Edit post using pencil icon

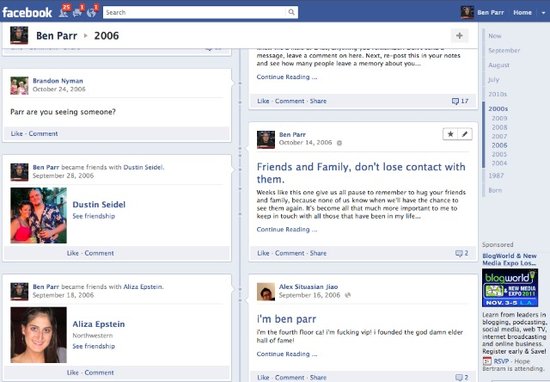click(465, 134)
